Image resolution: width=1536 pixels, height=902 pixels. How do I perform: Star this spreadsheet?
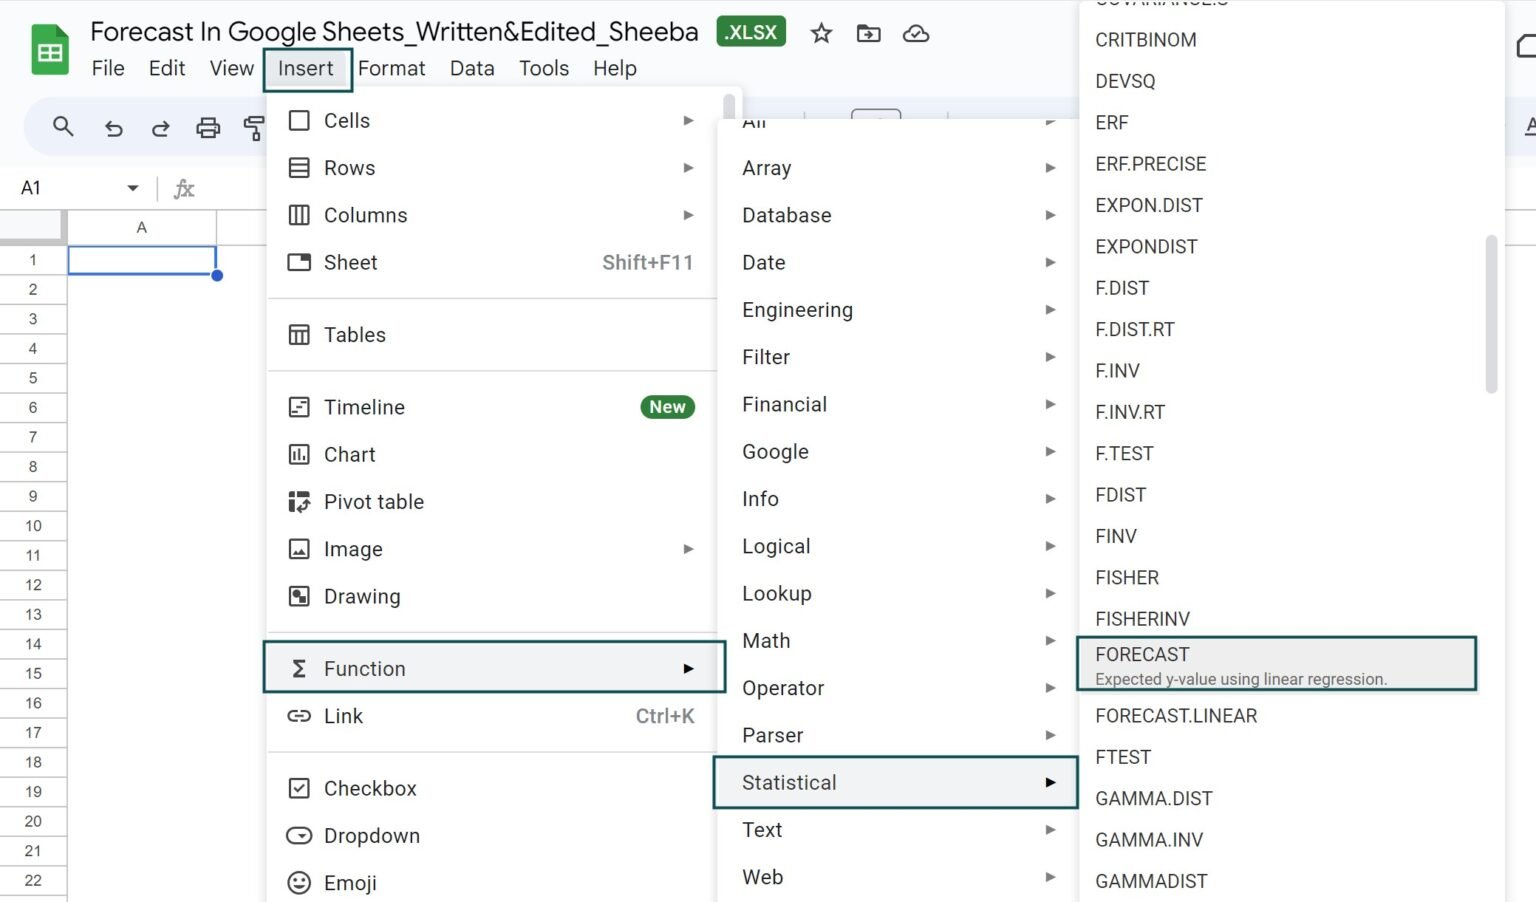pyautogui.click(x=820, y=33)
